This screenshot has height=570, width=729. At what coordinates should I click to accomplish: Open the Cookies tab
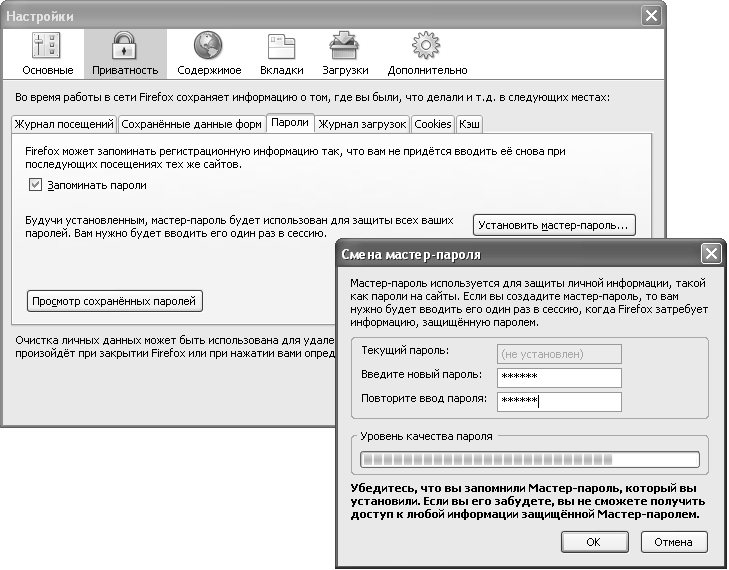(x=432, y=124)
